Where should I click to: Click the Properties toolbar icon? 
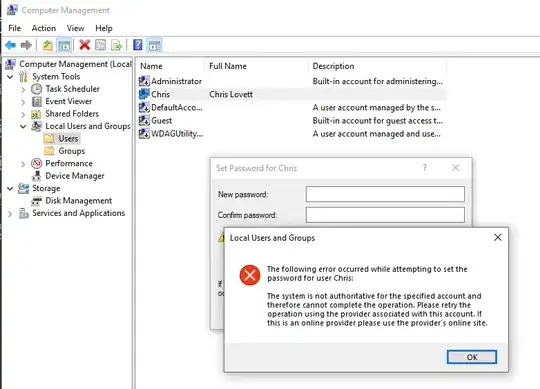(x=101, y=45)
